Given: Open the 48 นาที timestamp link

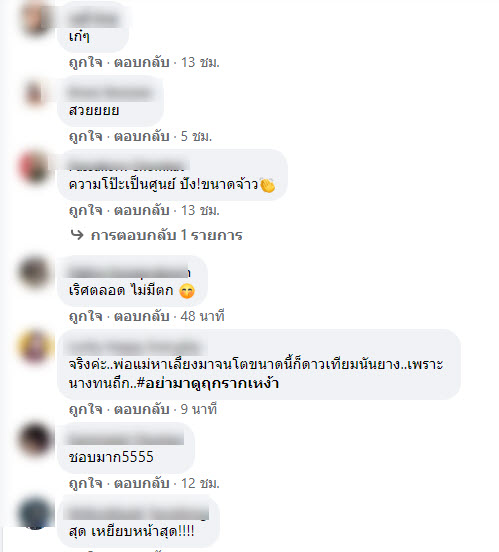Looking at the screenshot, I should click(x=202, y=316).
